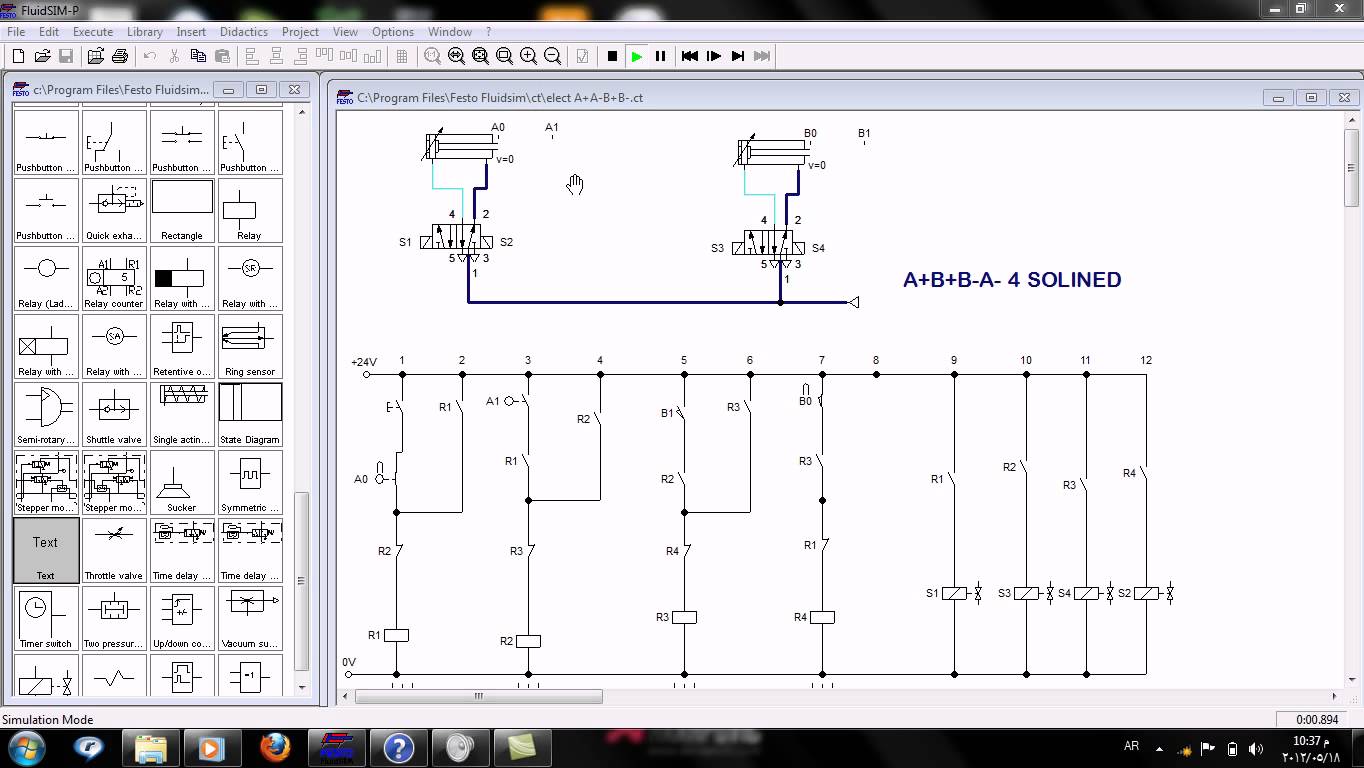Pause the running simulation

click(x=660, y=56)
